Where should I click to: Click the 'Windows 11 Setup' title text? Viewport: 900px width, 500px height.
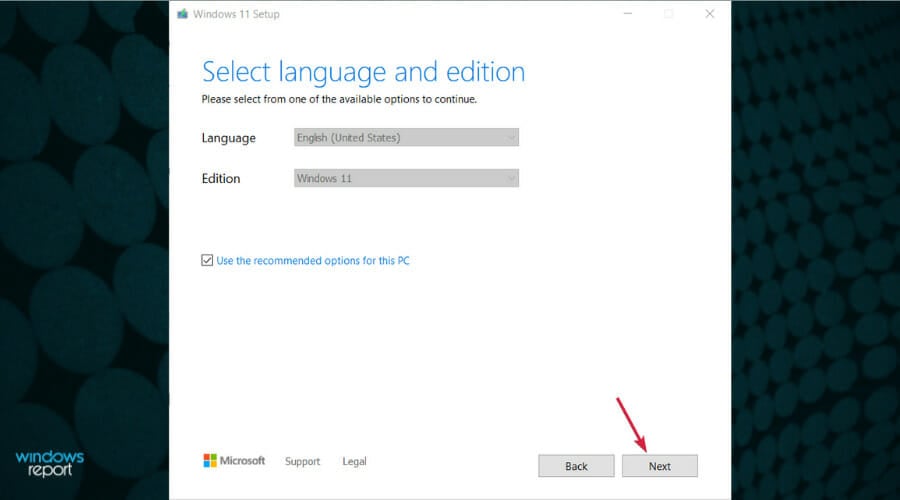[x=236, y=14]
